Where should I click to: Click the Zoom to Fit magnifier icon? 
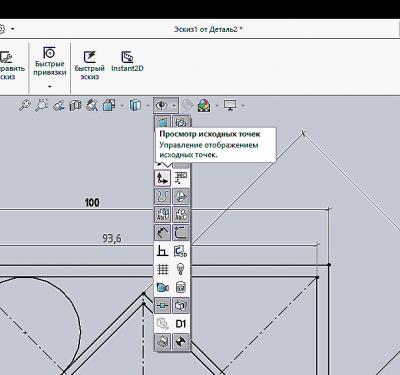pos(25,106)
